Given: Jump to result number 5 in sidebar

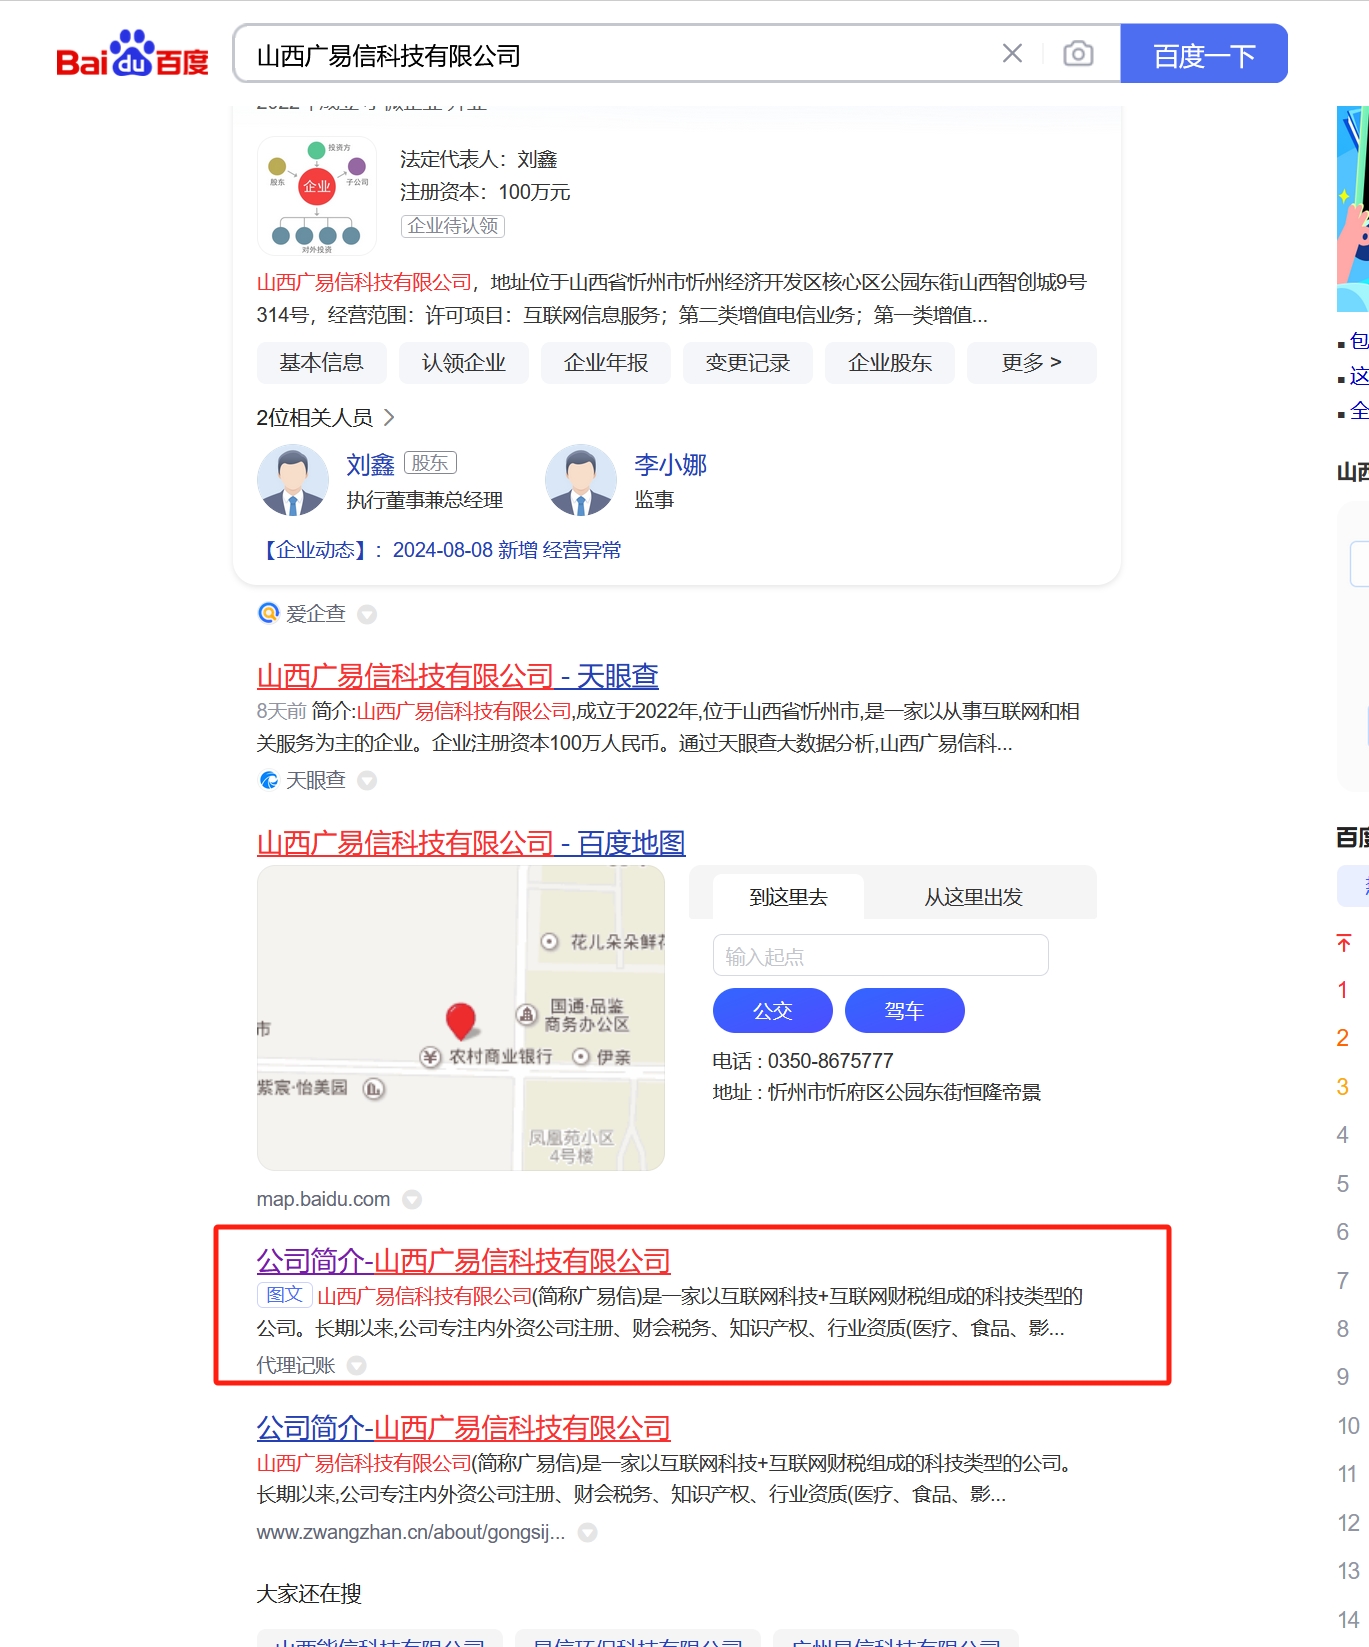Looking at the screenshot, I should 1343,1184.
